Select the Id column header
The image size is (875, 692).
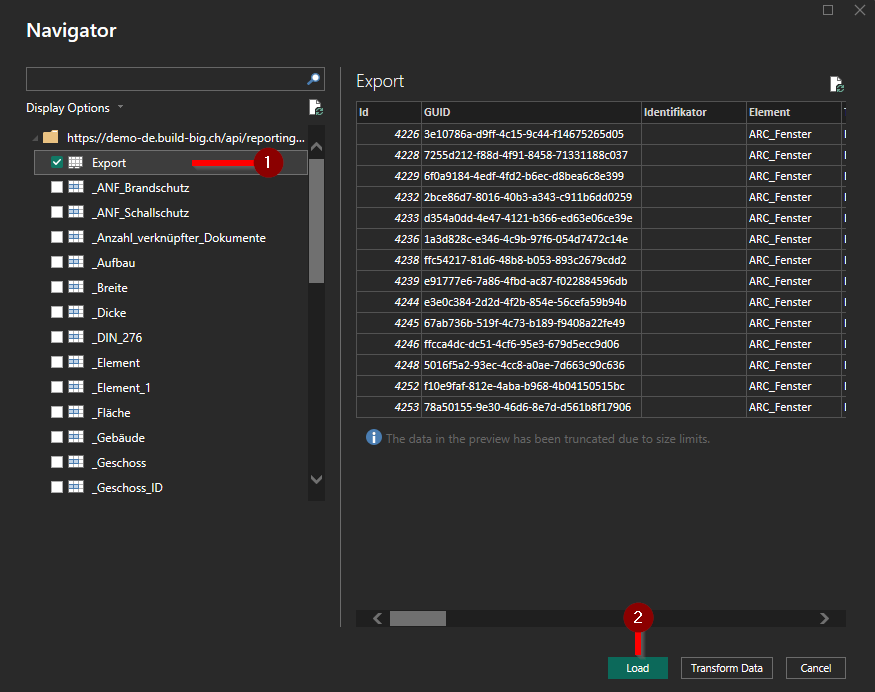point(389,112)
